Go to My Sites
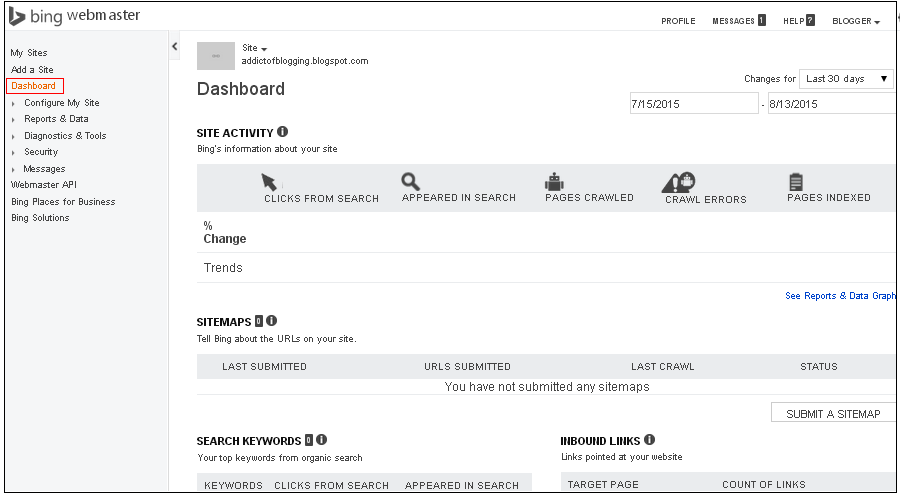 point(29,53)
